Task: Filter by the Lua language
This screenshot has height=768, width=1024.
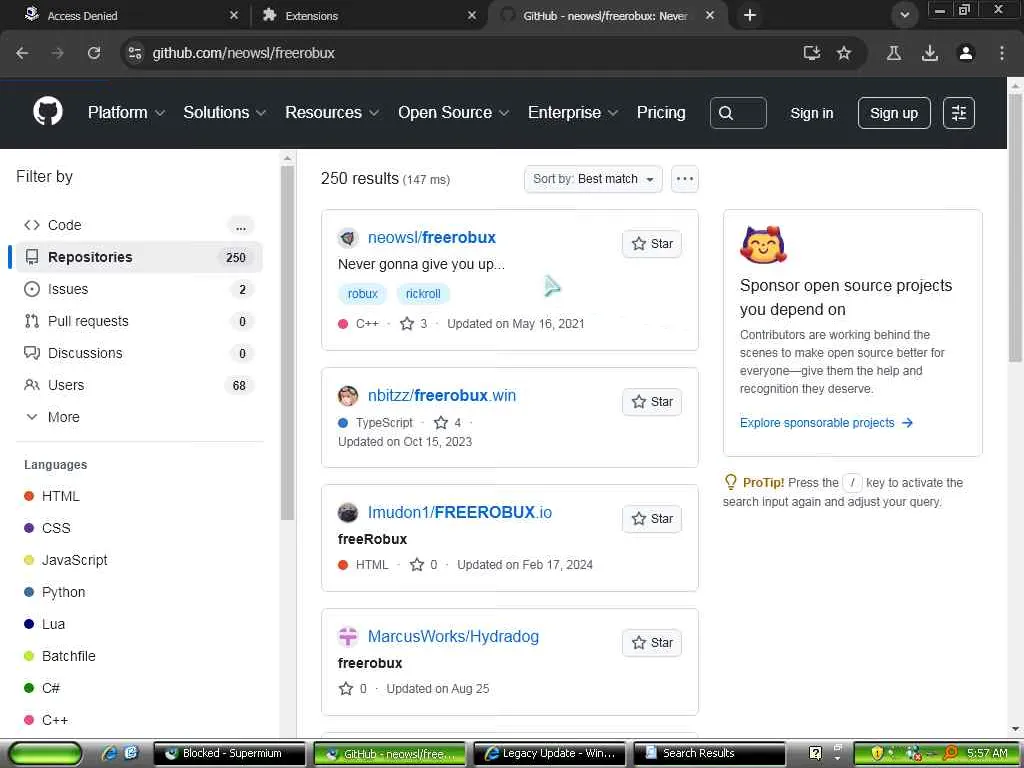Action: point(53,624)
